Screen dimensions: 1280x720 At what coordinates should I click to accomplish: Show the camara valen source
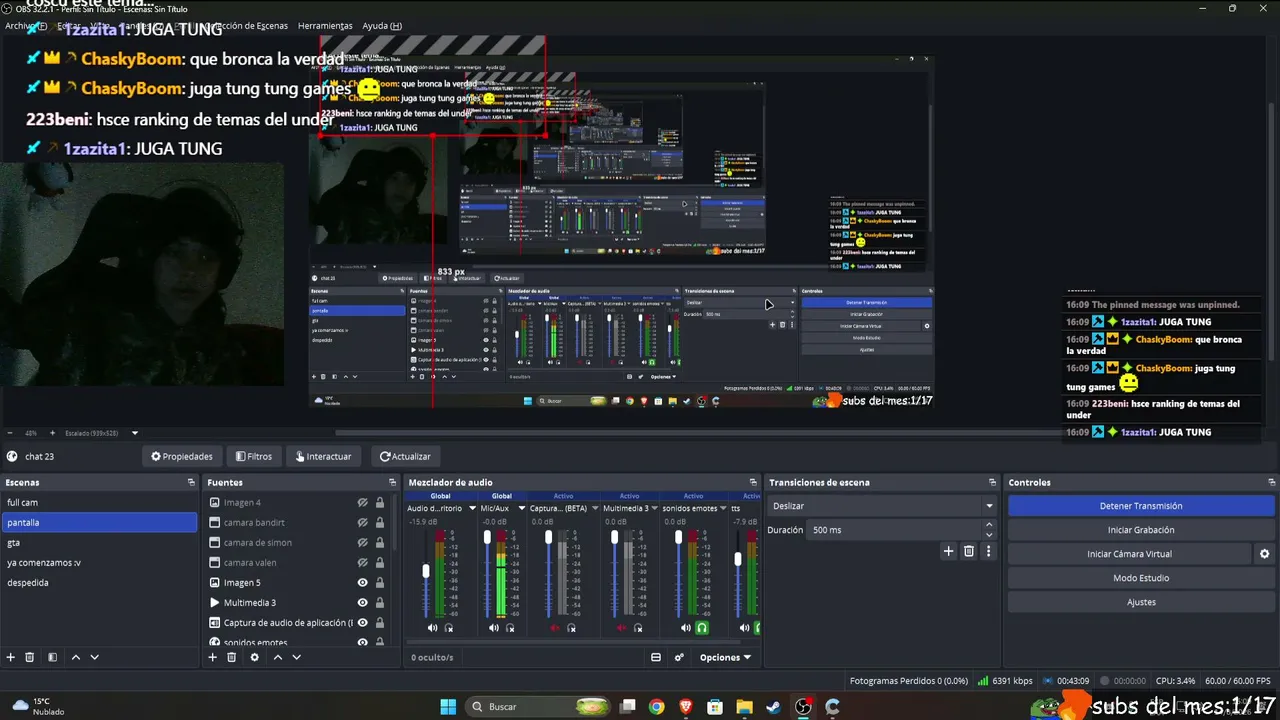coord(363,563)
